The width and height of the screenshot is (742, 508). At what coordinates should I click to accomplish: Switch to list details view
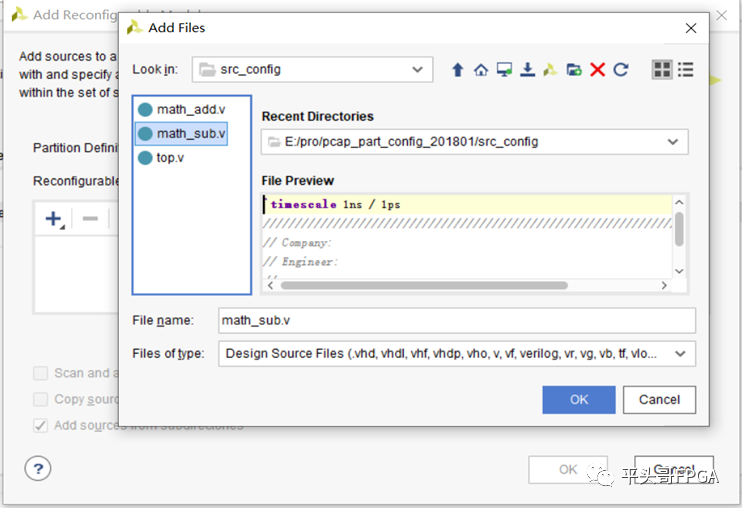coord(685,70)
